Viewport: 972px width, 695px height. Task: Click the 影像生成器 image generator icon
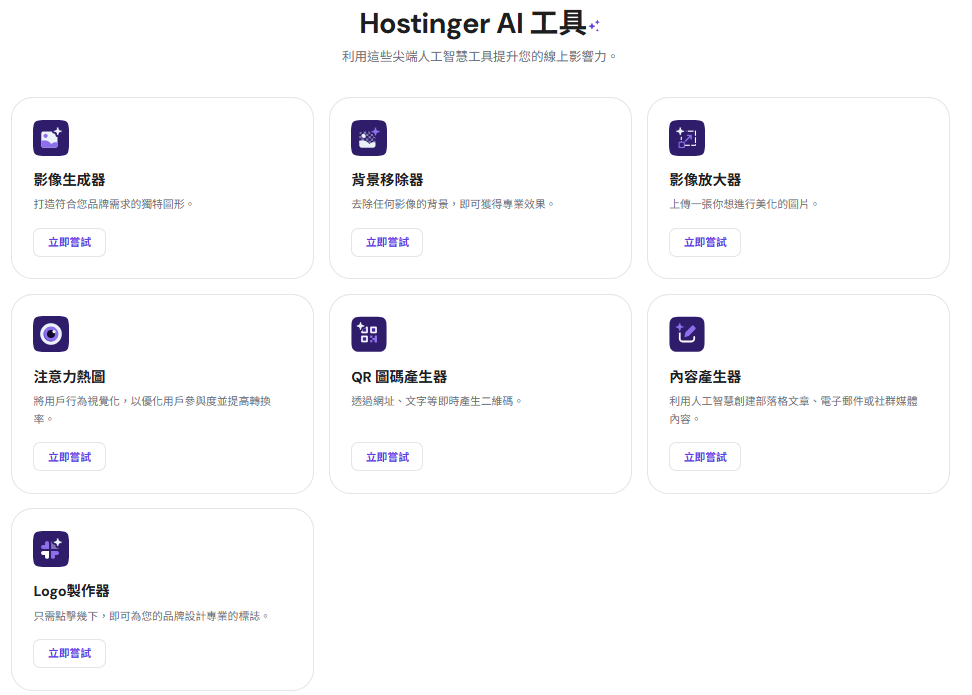tap(51, 138)
